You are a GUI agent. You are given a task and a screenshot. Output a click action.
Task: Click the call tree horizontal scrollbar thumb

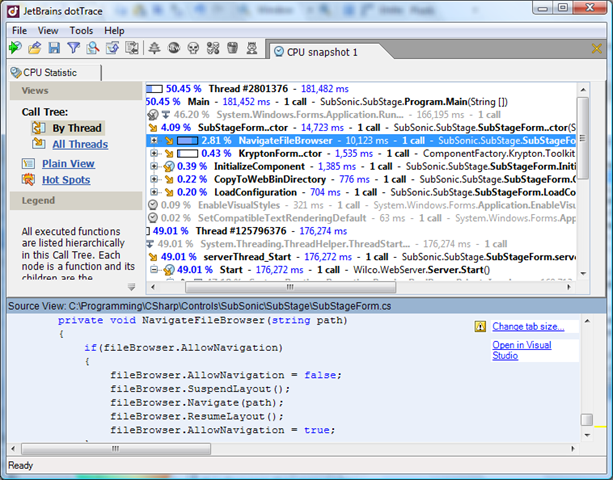[290, 287]
